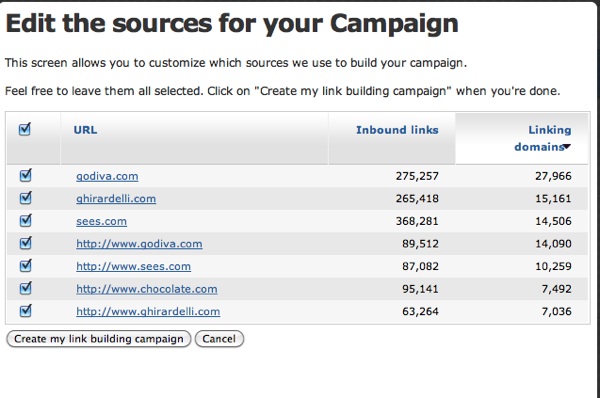Screen dimensions: 600x398
Task: Uncheck the godiva.com source checkbox
Action: pyautogui.click(x=26, y=175)
